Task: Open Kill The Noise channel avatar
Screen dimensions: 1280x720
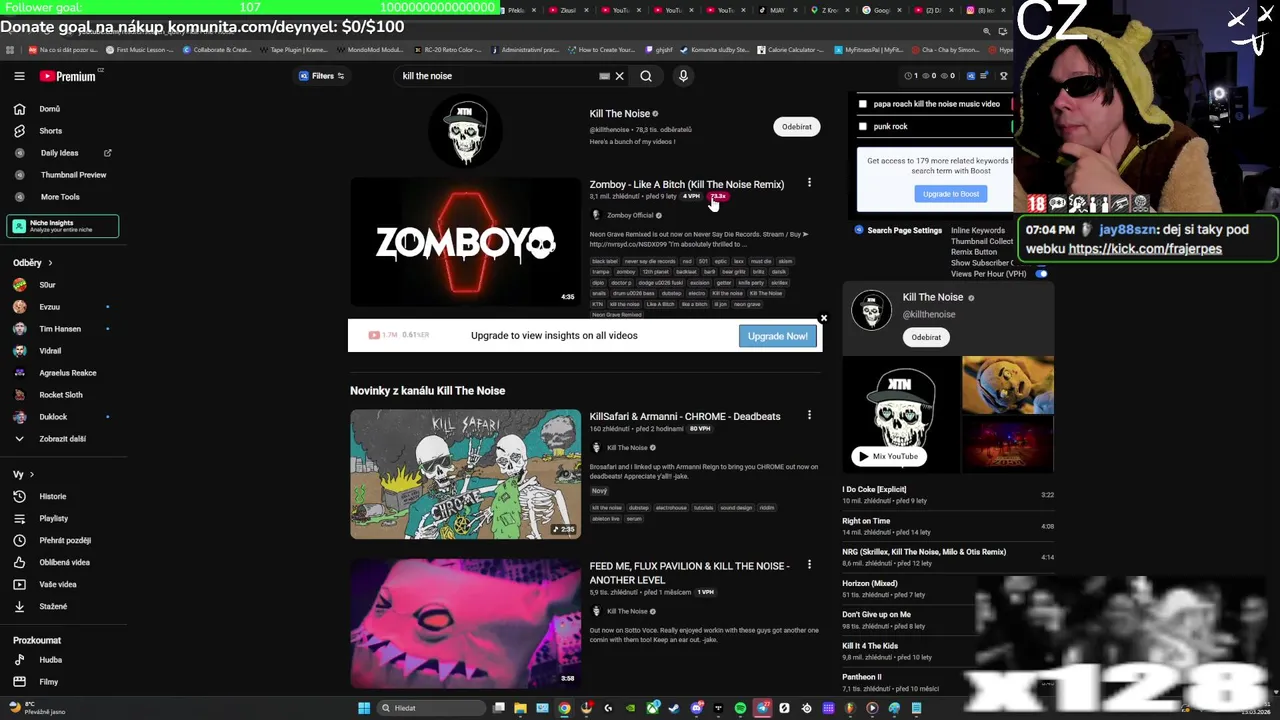Action: [465, 131]
